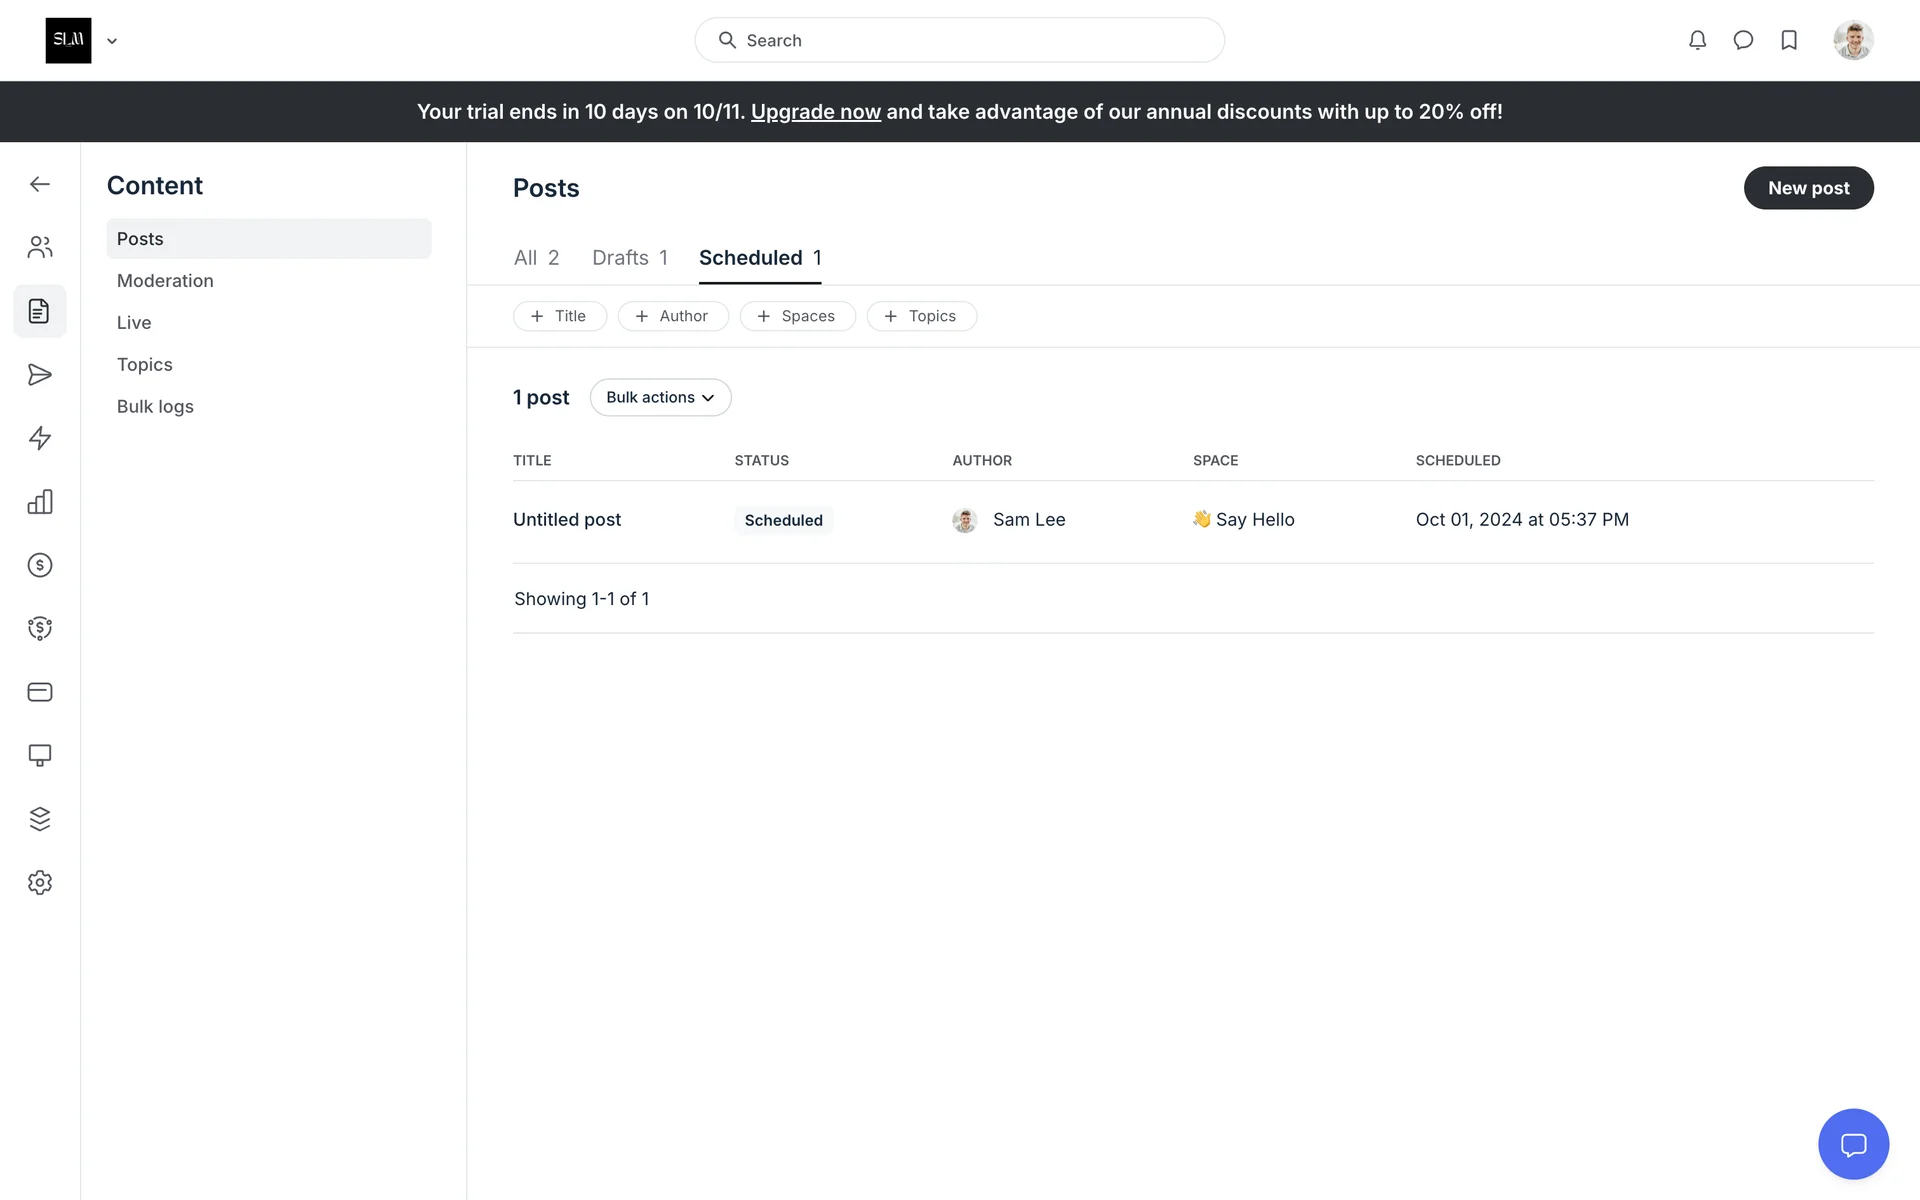Open the Members people icon in sidebar
This screenshot has height=1200, width=1920.
click(x=40, y=247)
